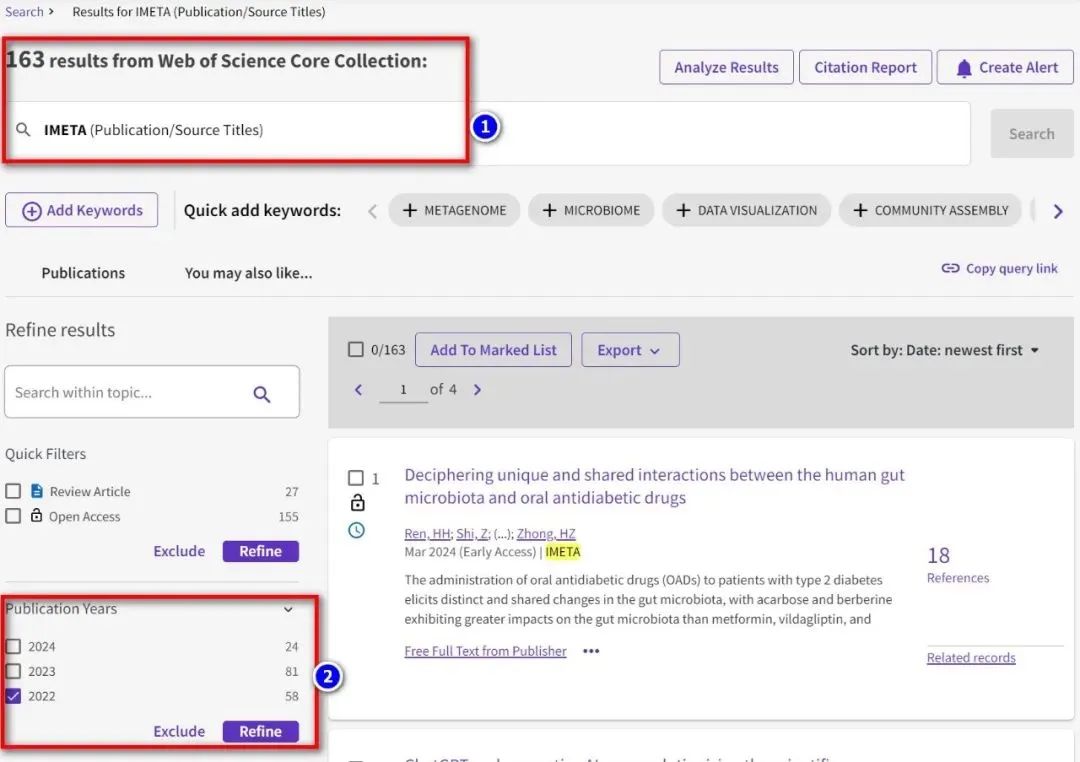1080x762 pixels.
Task: Click early access clock icon on result 1
Action: [356, 530]
